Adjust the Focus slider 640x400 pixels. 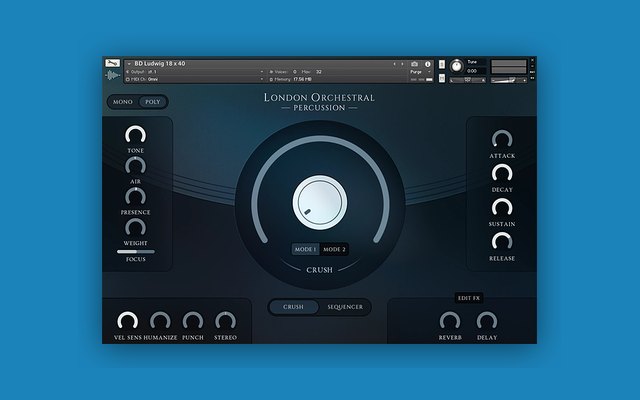[136, 252]
